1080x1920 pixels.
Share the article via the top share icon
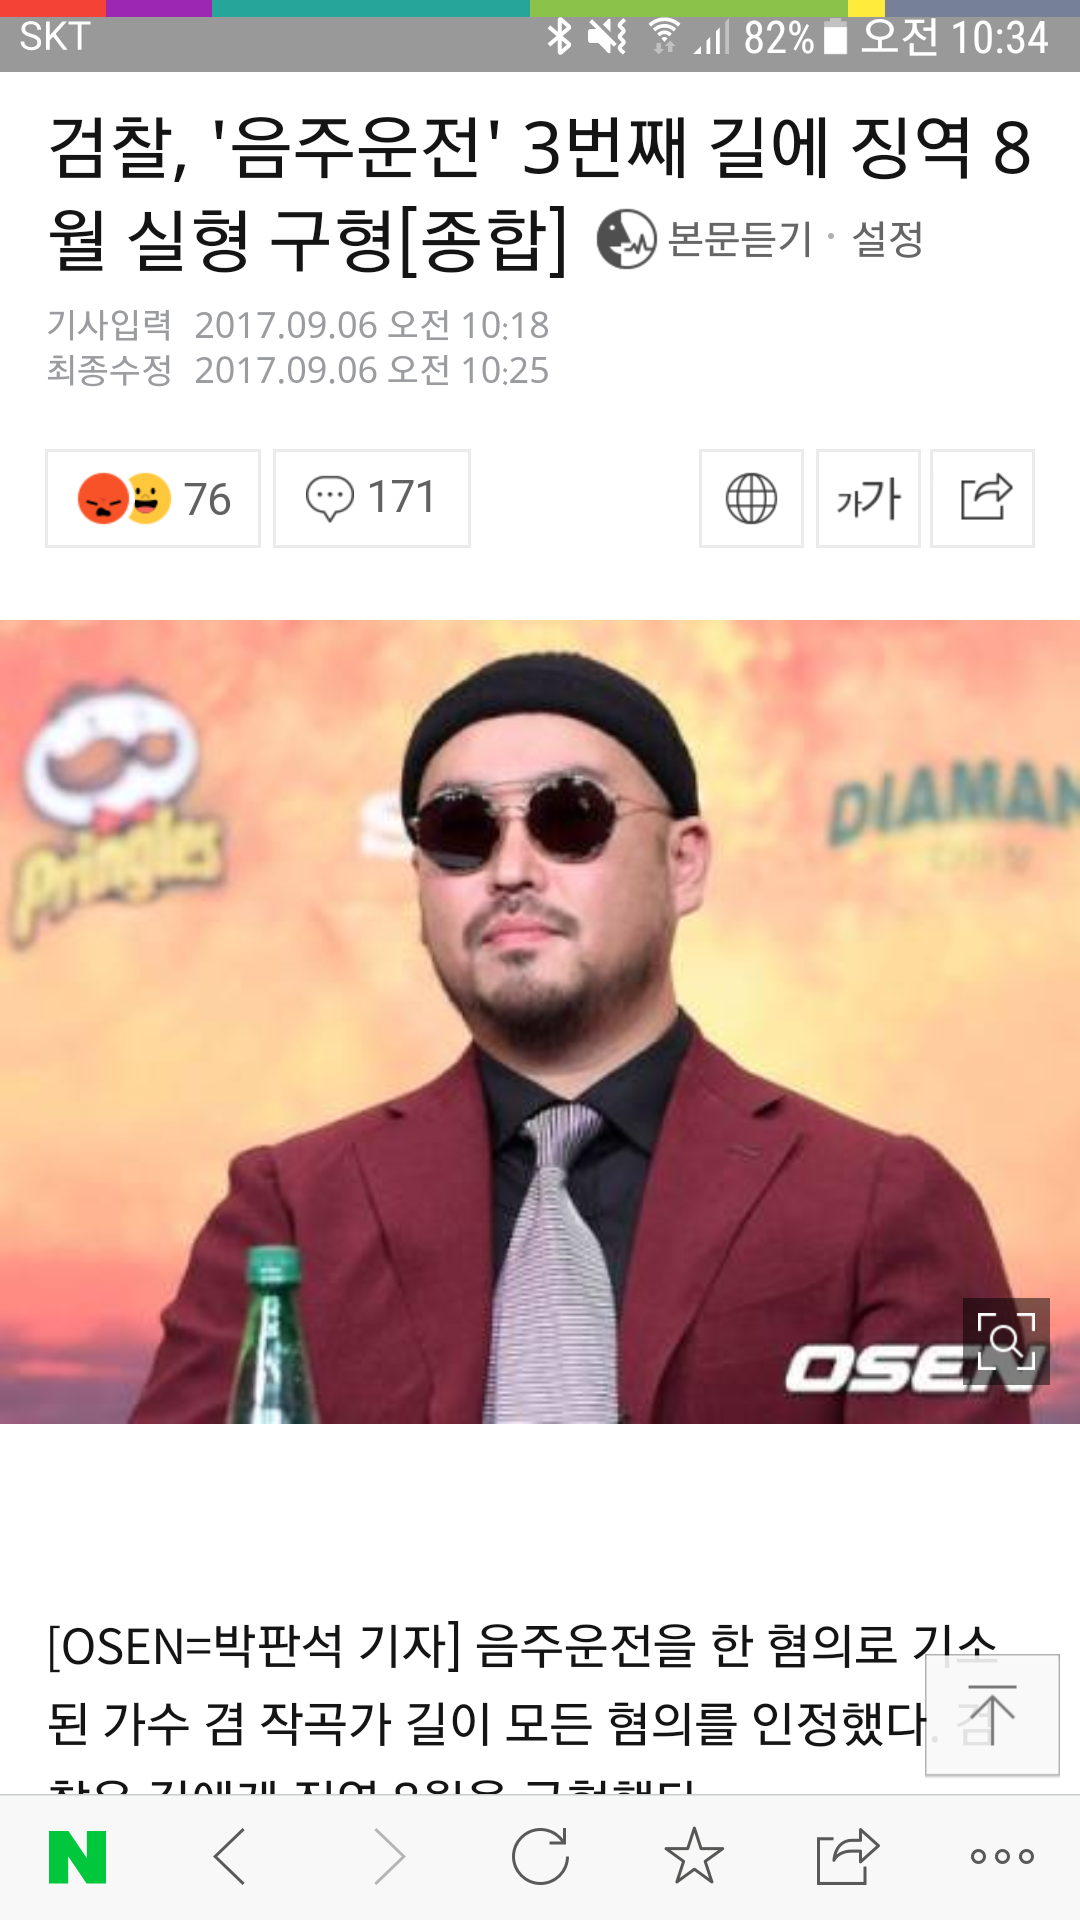[x=983, y=498]
